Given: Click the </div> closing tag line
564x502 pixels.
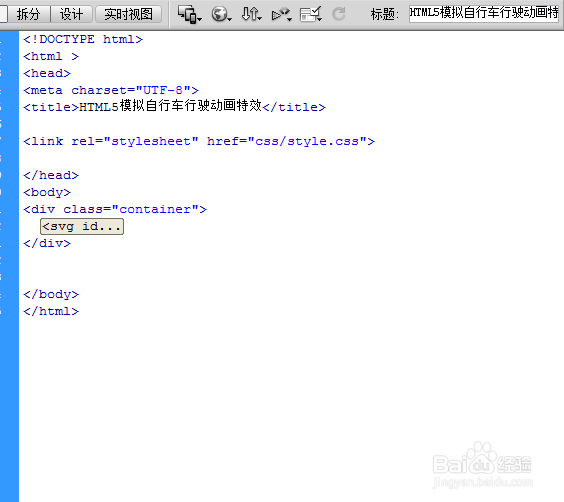Looking at the screenshot, I should 47,243.
